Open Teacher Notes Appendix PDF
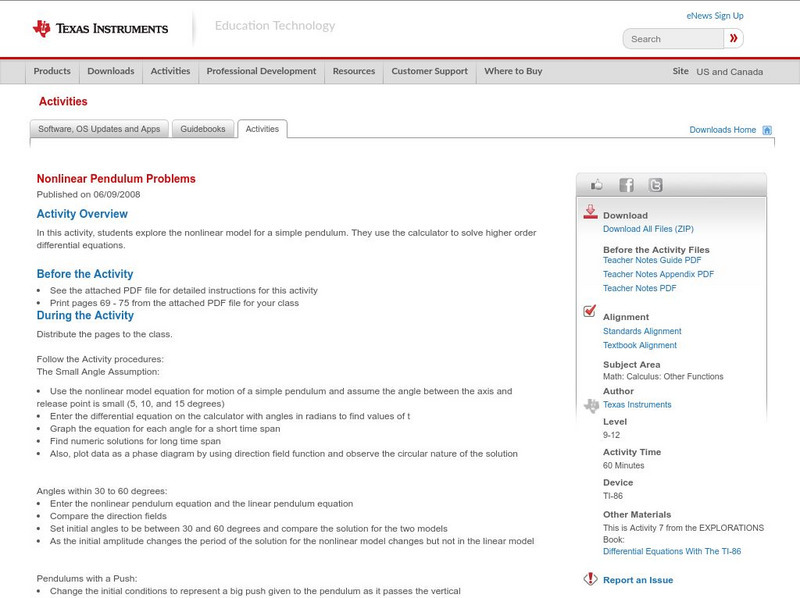 pos(658,274)
